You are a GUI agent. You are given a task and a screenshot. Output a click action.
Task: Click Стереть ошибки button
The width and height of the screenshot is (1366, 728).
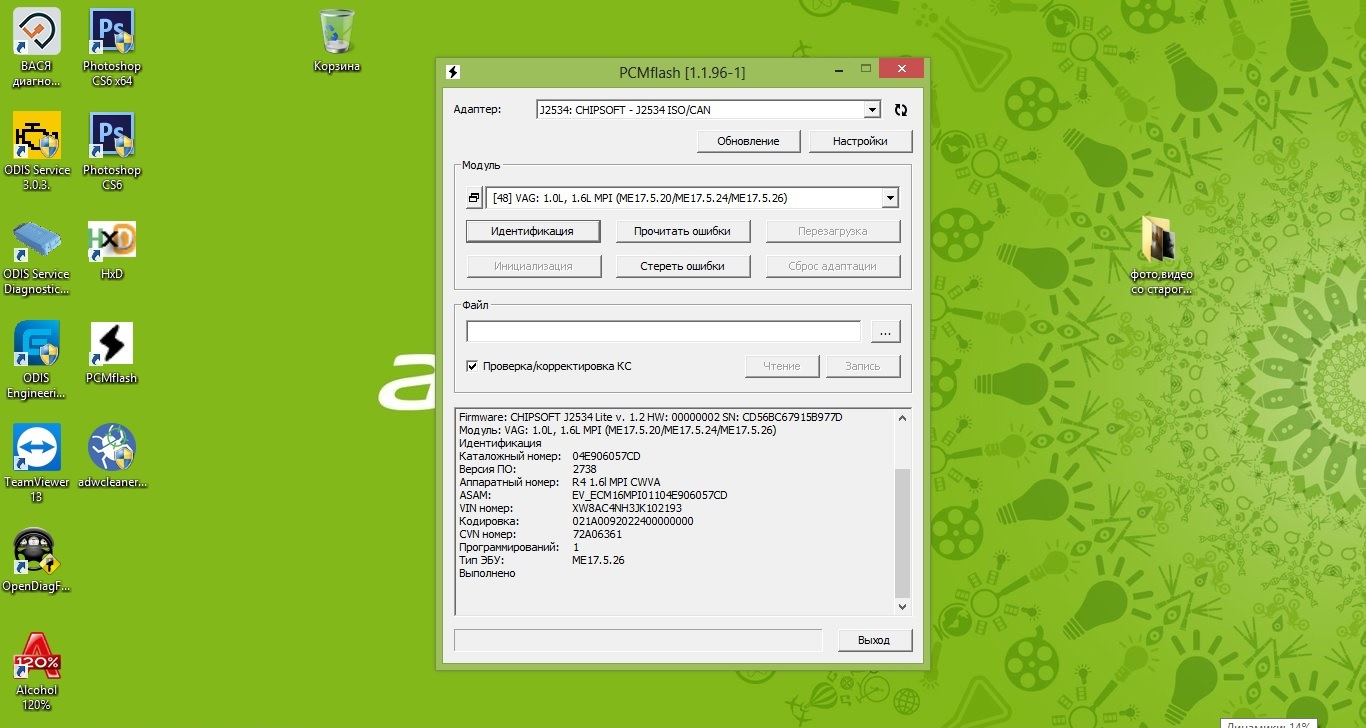click(x=682, y=266)
